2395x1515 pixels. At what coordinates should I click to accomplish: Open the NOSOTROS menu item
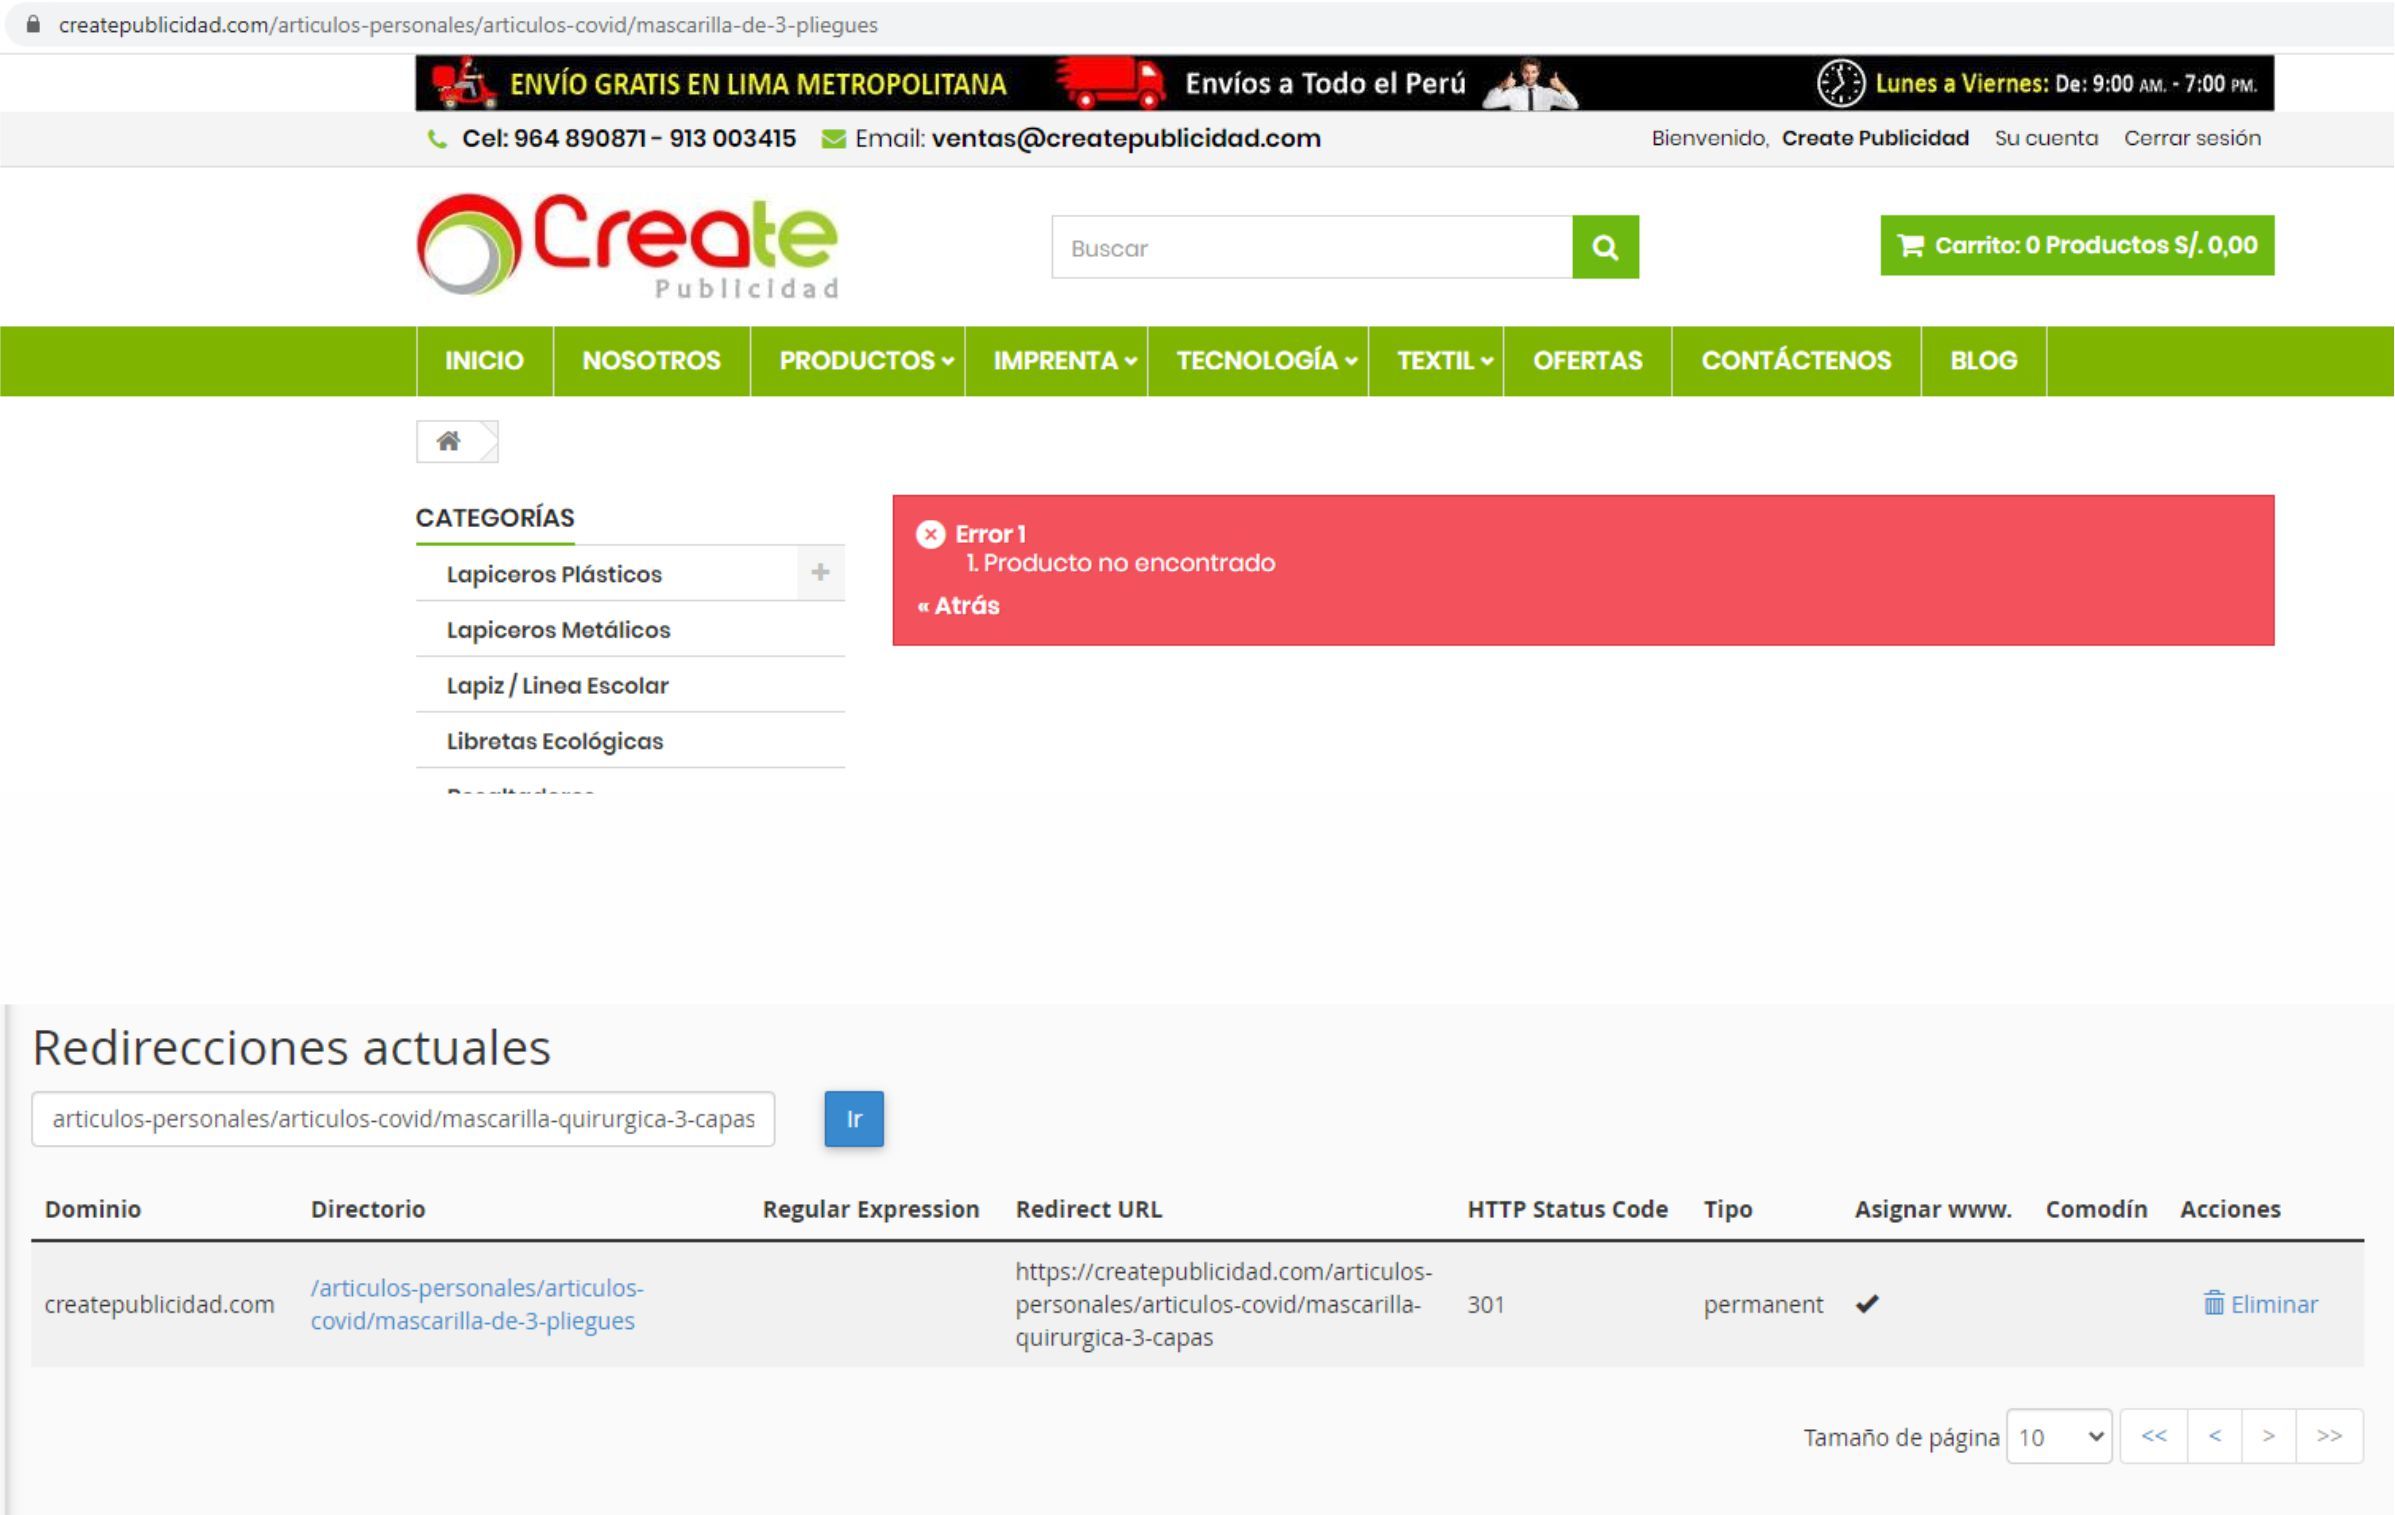tap(651, 361)
